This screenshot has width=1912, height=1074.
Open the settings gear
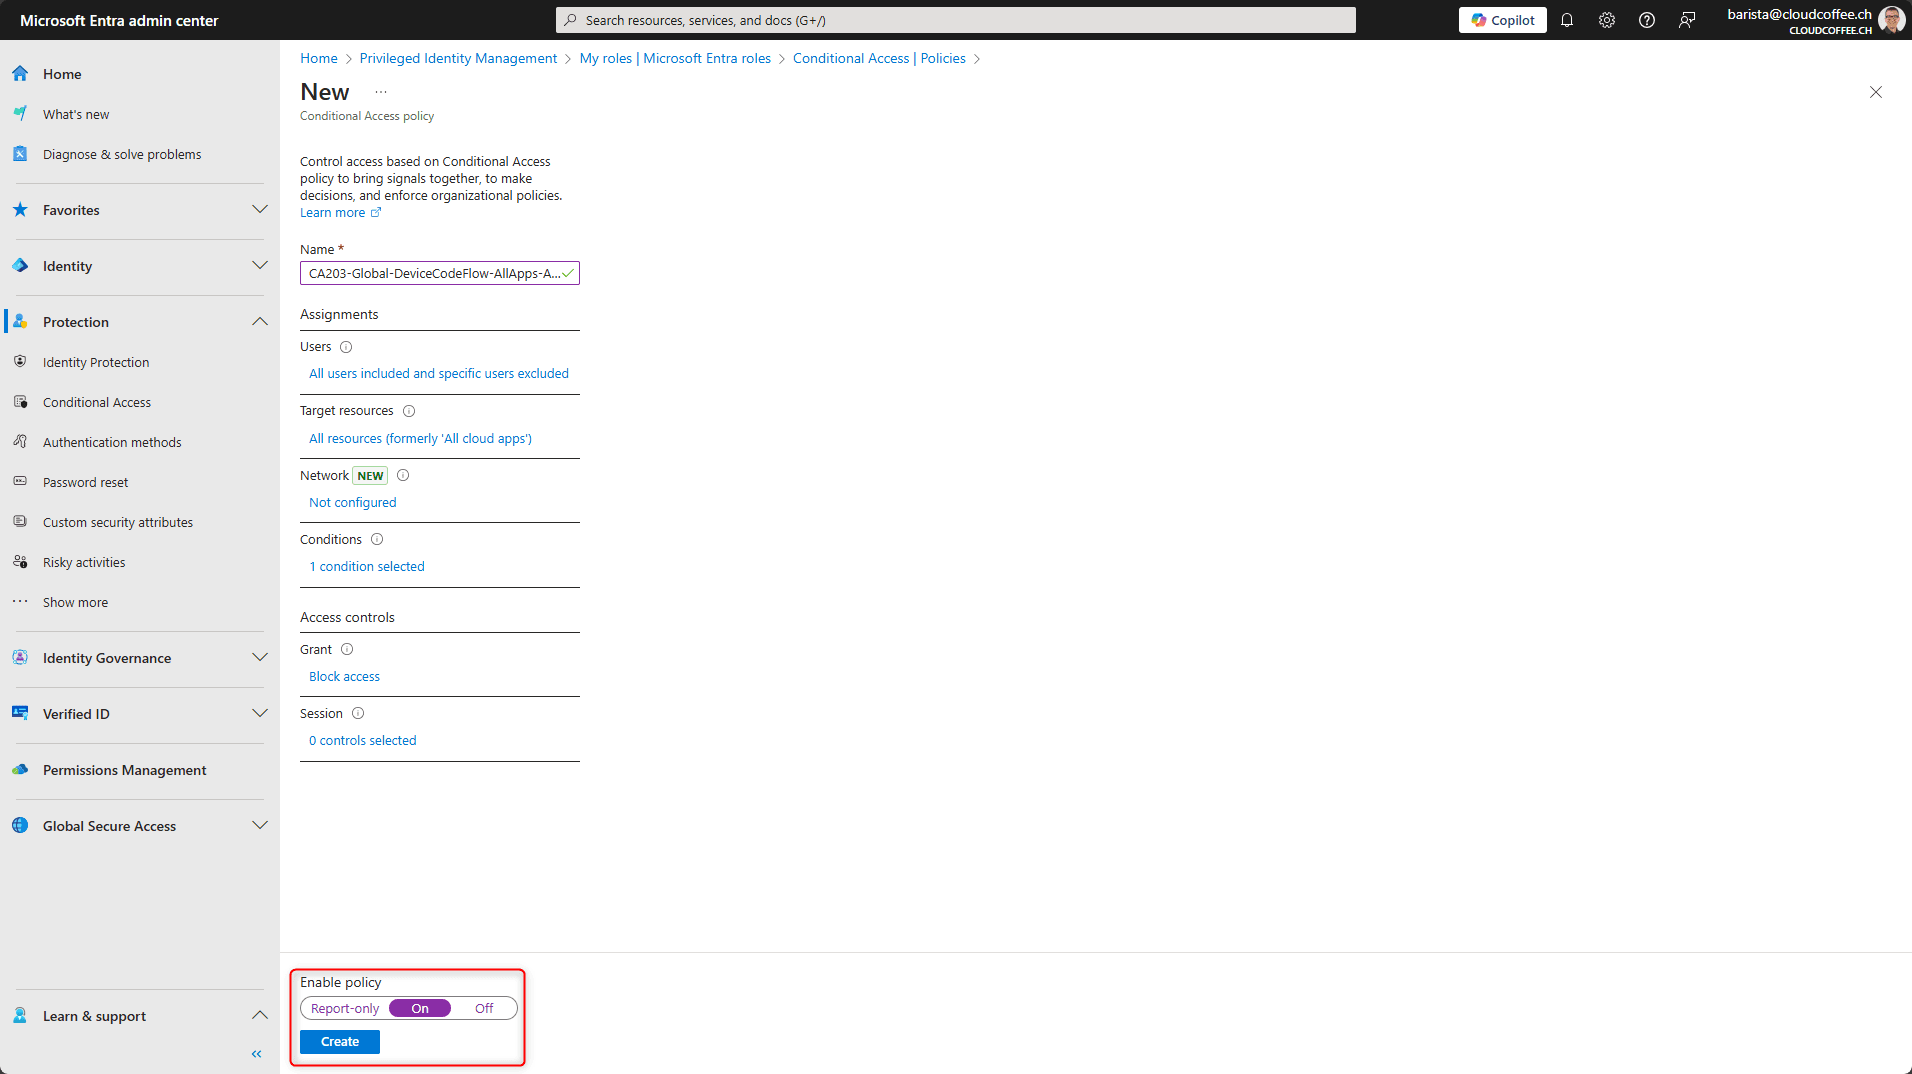pos(1606,19)
